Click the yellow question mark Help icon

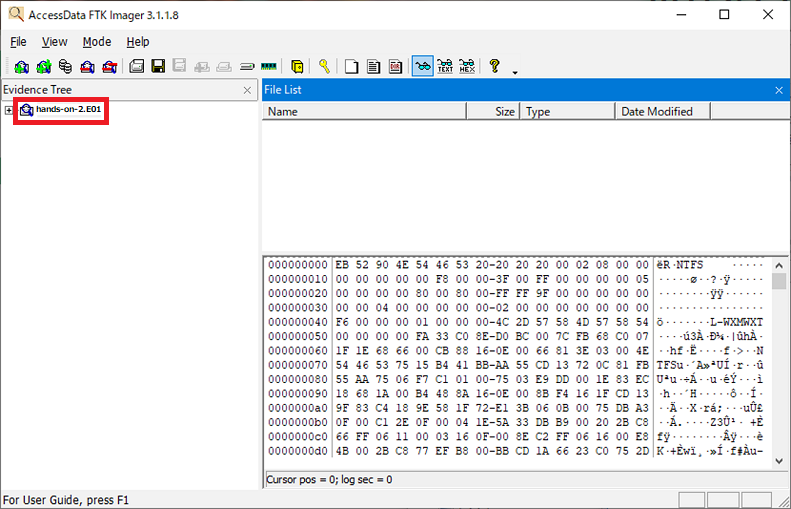coord(494,66)
